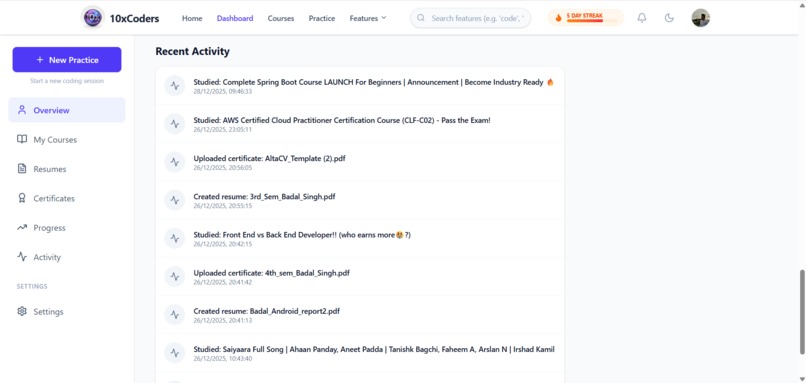The width and height of the screenshot is (806, 383).
Task: Open the Features menu label
Action: pyautogui.click(x=363, y=18)
